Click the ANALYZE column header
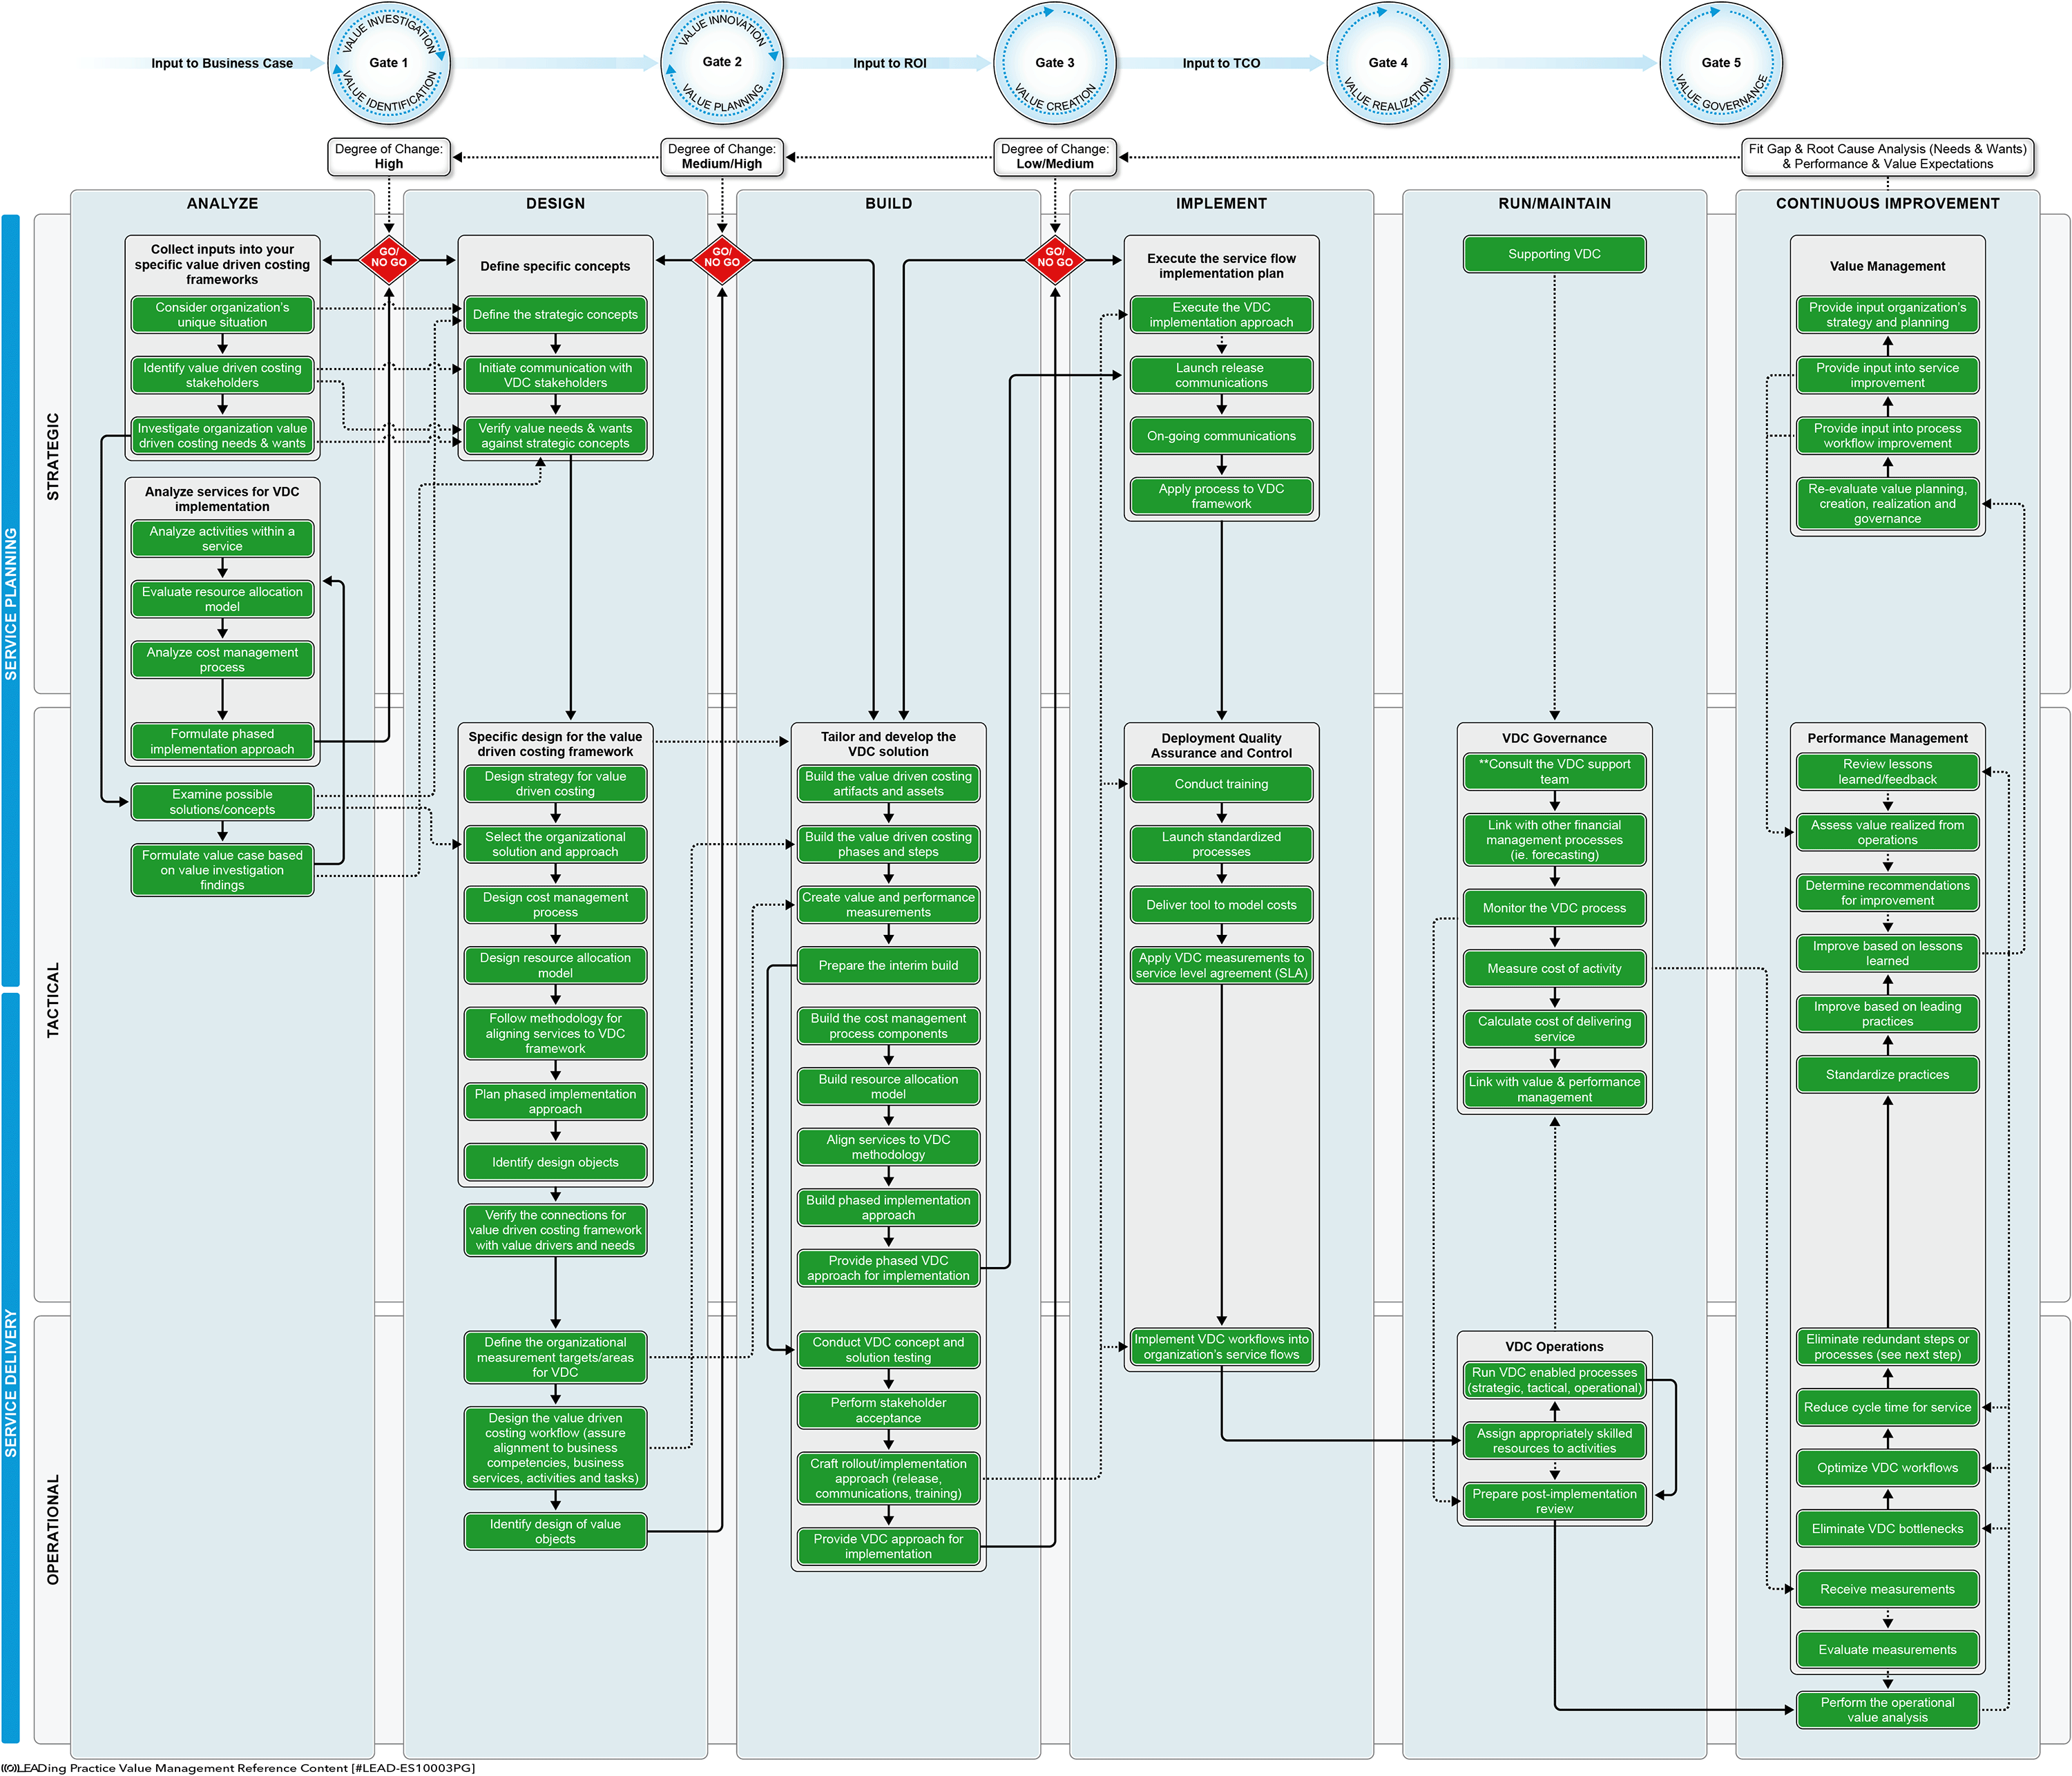The height and width of the screenshot is (1776, 2072). tap(222, 203)
